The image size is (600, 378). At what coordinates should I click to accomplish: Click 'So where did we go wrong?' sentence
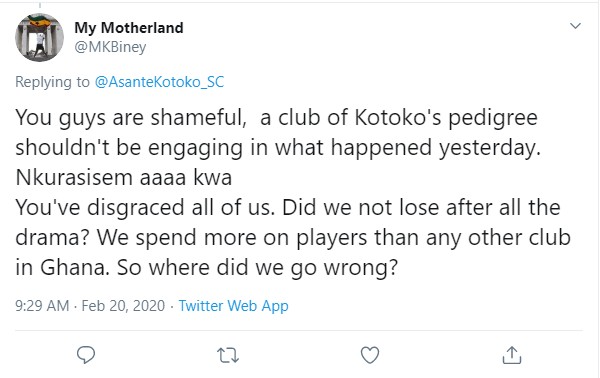257,268
